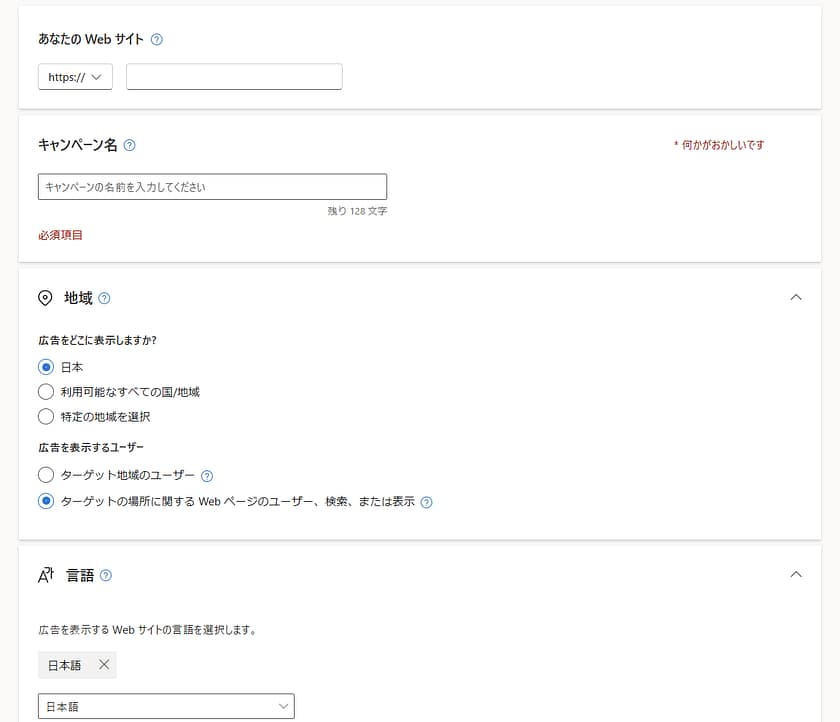840x722 pixels.
Task: Click help icon beside あなたの Web サイト
Action: click(x=156, y=40)
